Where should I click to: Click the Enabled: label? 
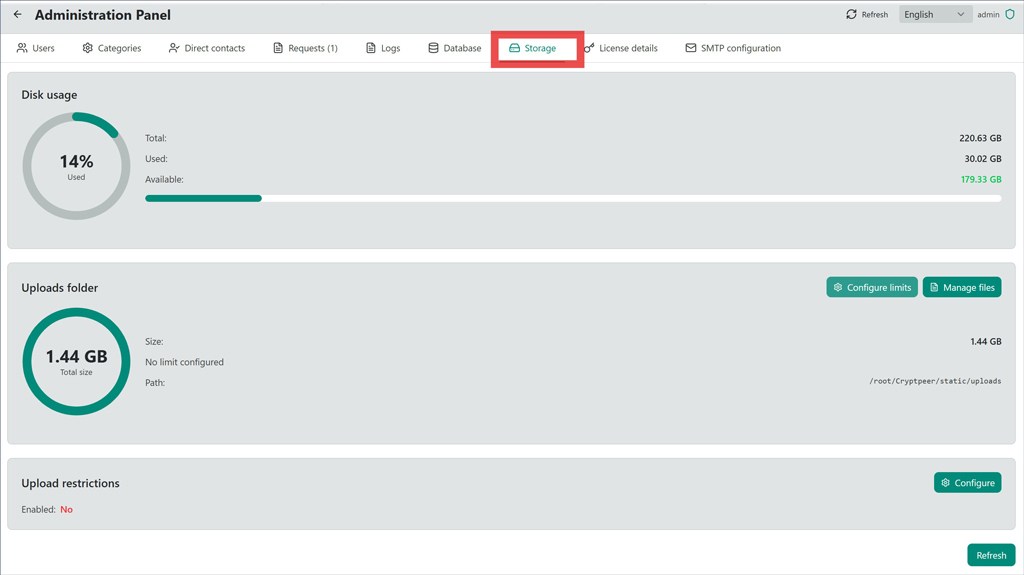coord(39,509)
